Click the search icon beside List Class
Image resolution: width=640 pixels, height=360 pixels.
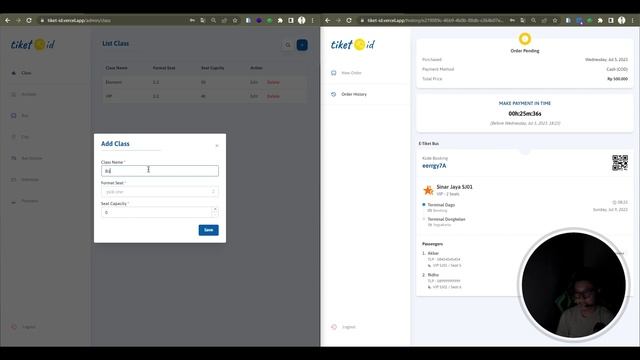288,45
